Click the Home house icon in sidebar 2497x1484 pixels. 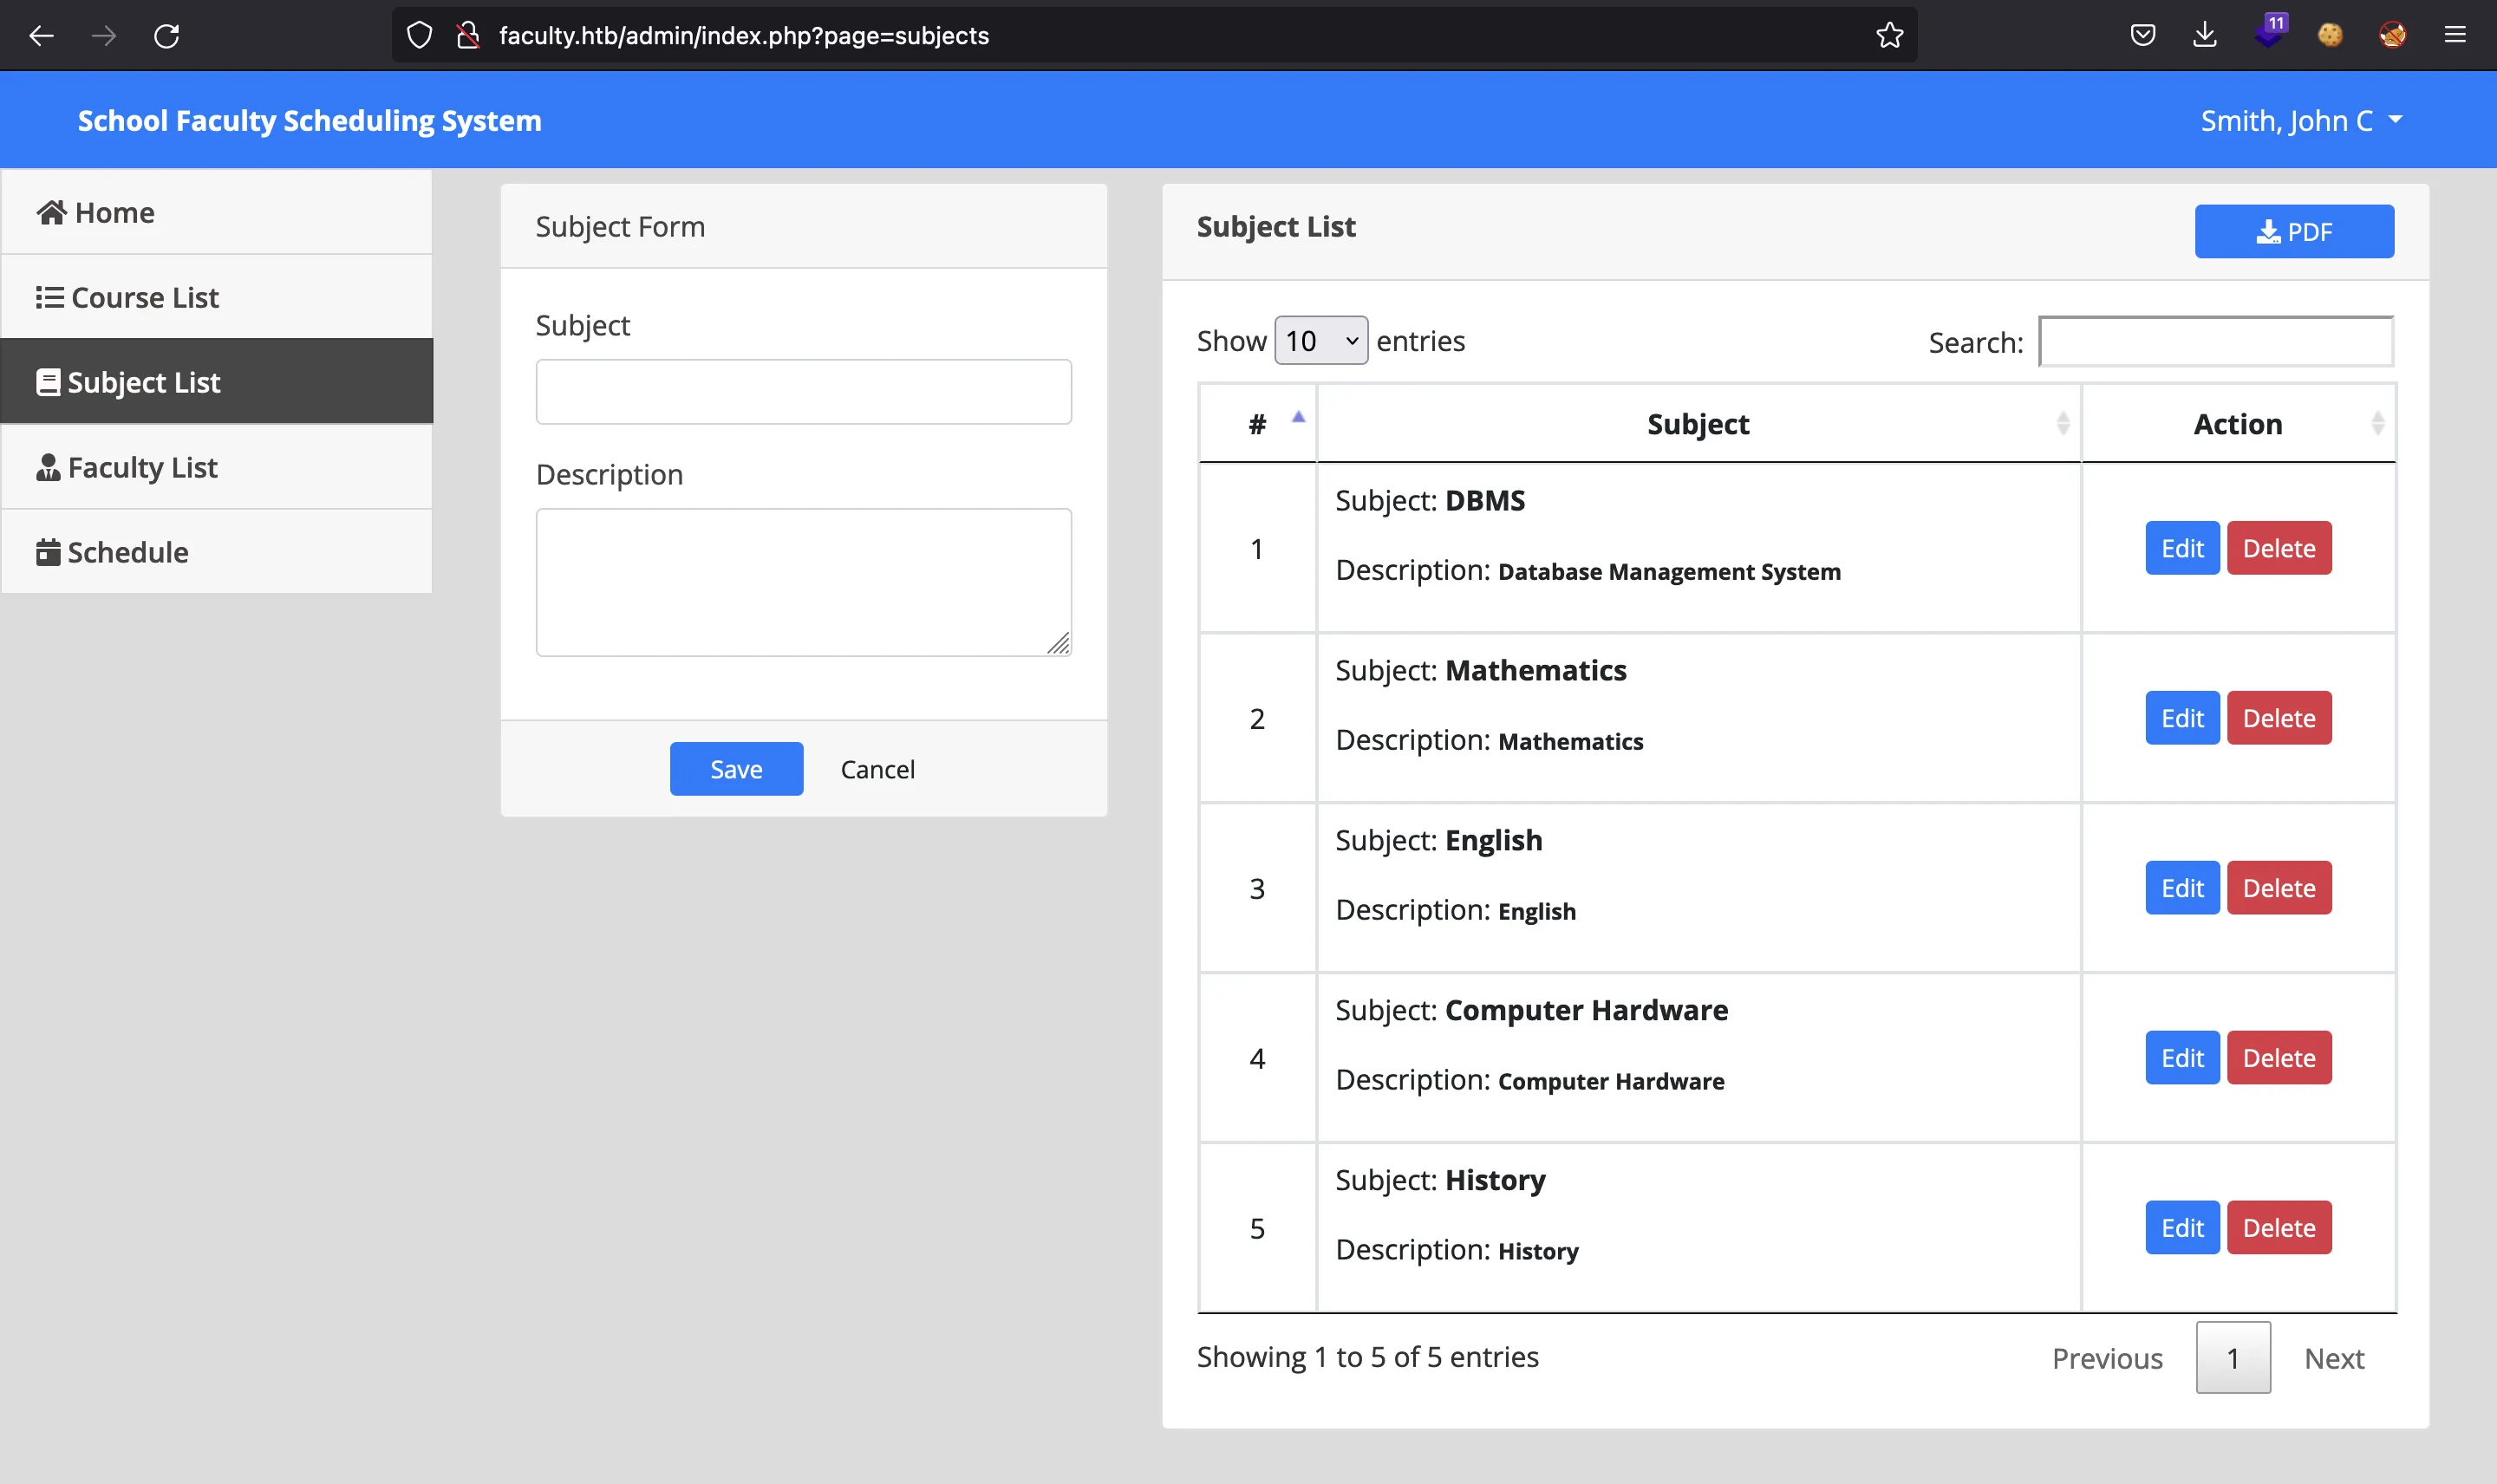point(51,212)
